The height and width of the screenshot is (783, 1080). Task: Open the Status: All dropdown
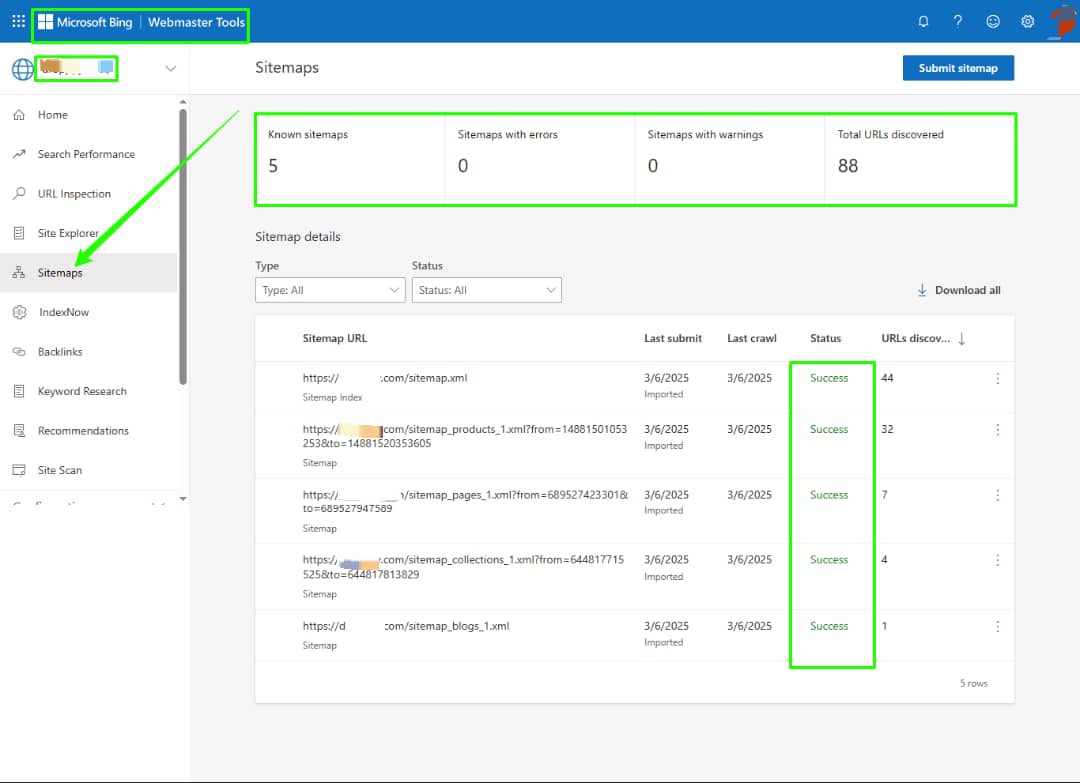click(x=486, y=290)
